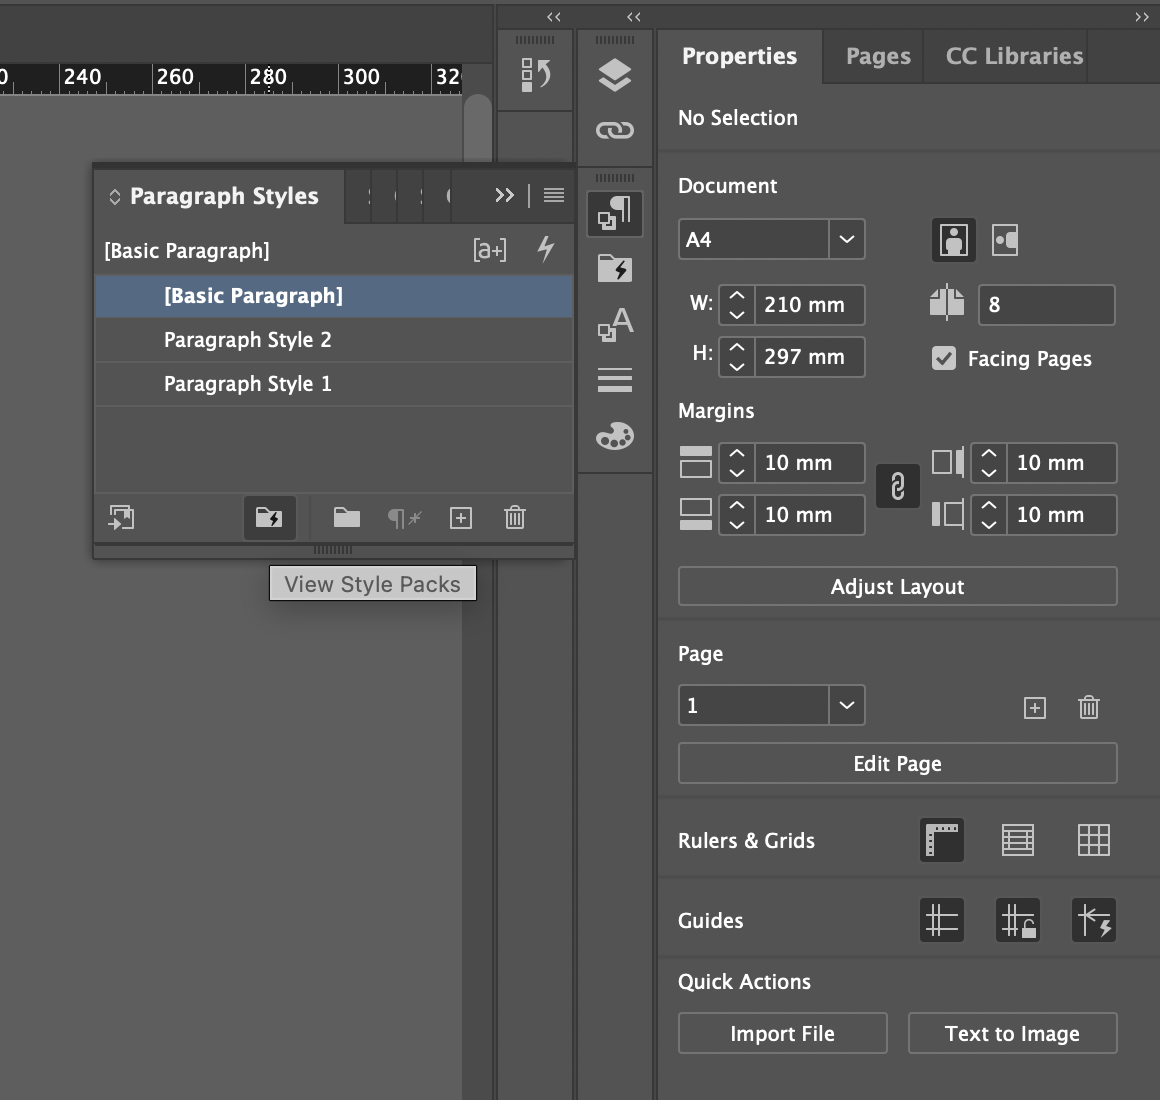Toggle Show Guides button
The width and height of the screenshot is (1160, 1100).
click(x=942, y=920)
